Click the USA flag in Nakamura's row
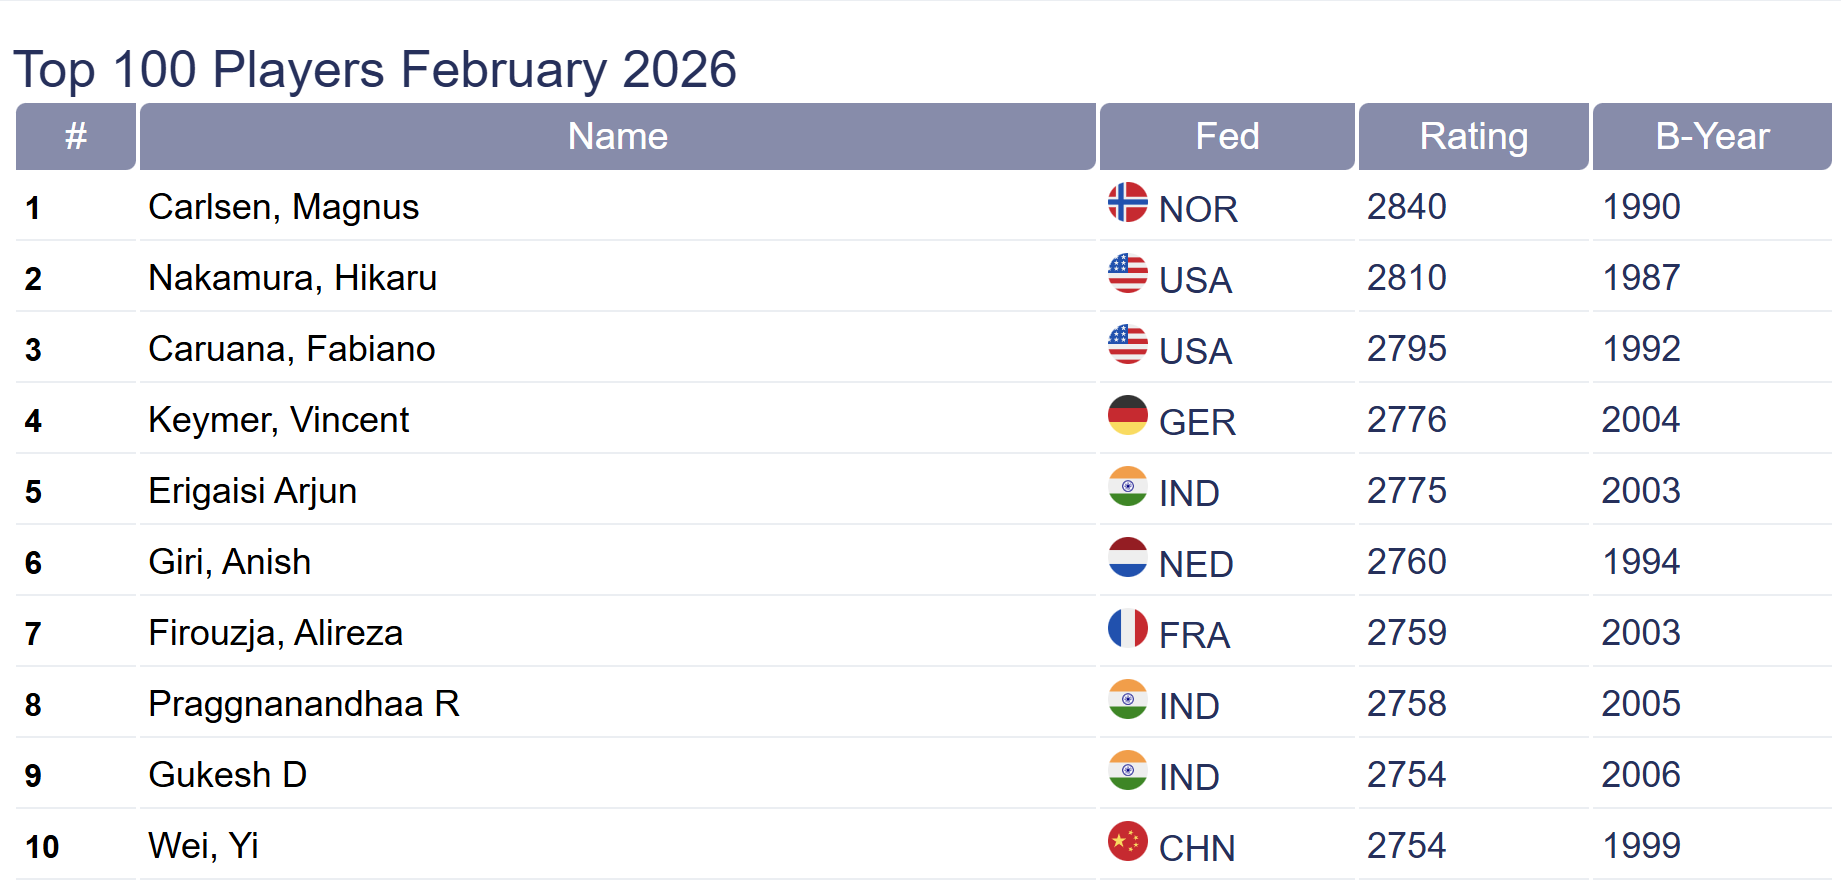This screenshot has height=880, width=1841. [1127, 273]
